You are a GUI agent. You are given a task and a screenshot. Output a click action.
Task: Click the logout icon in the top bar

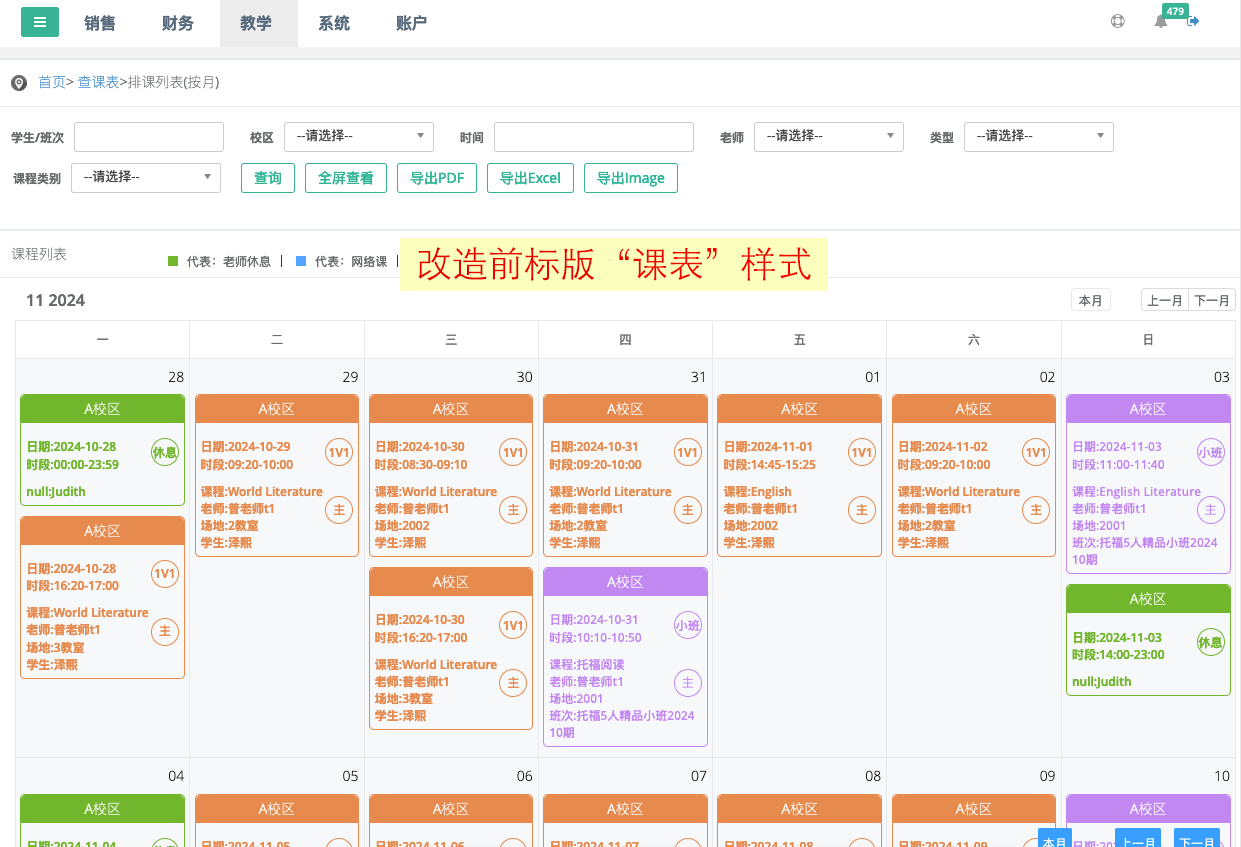(x=1193, y=21)
